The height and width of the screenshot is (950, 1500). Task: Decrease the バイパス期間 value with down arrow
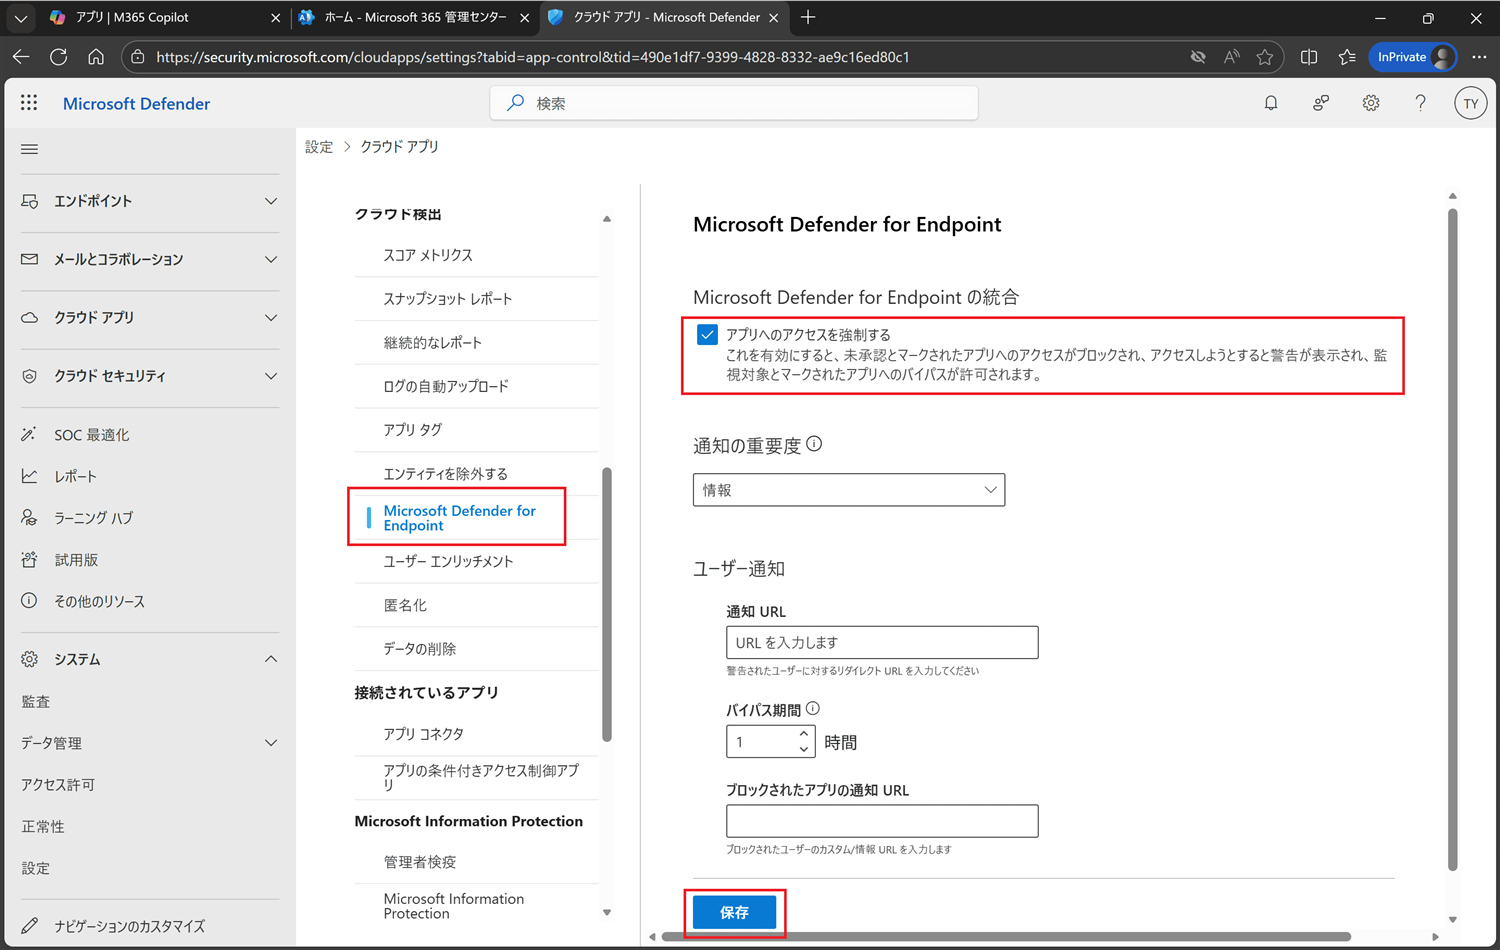pos(804,749)
